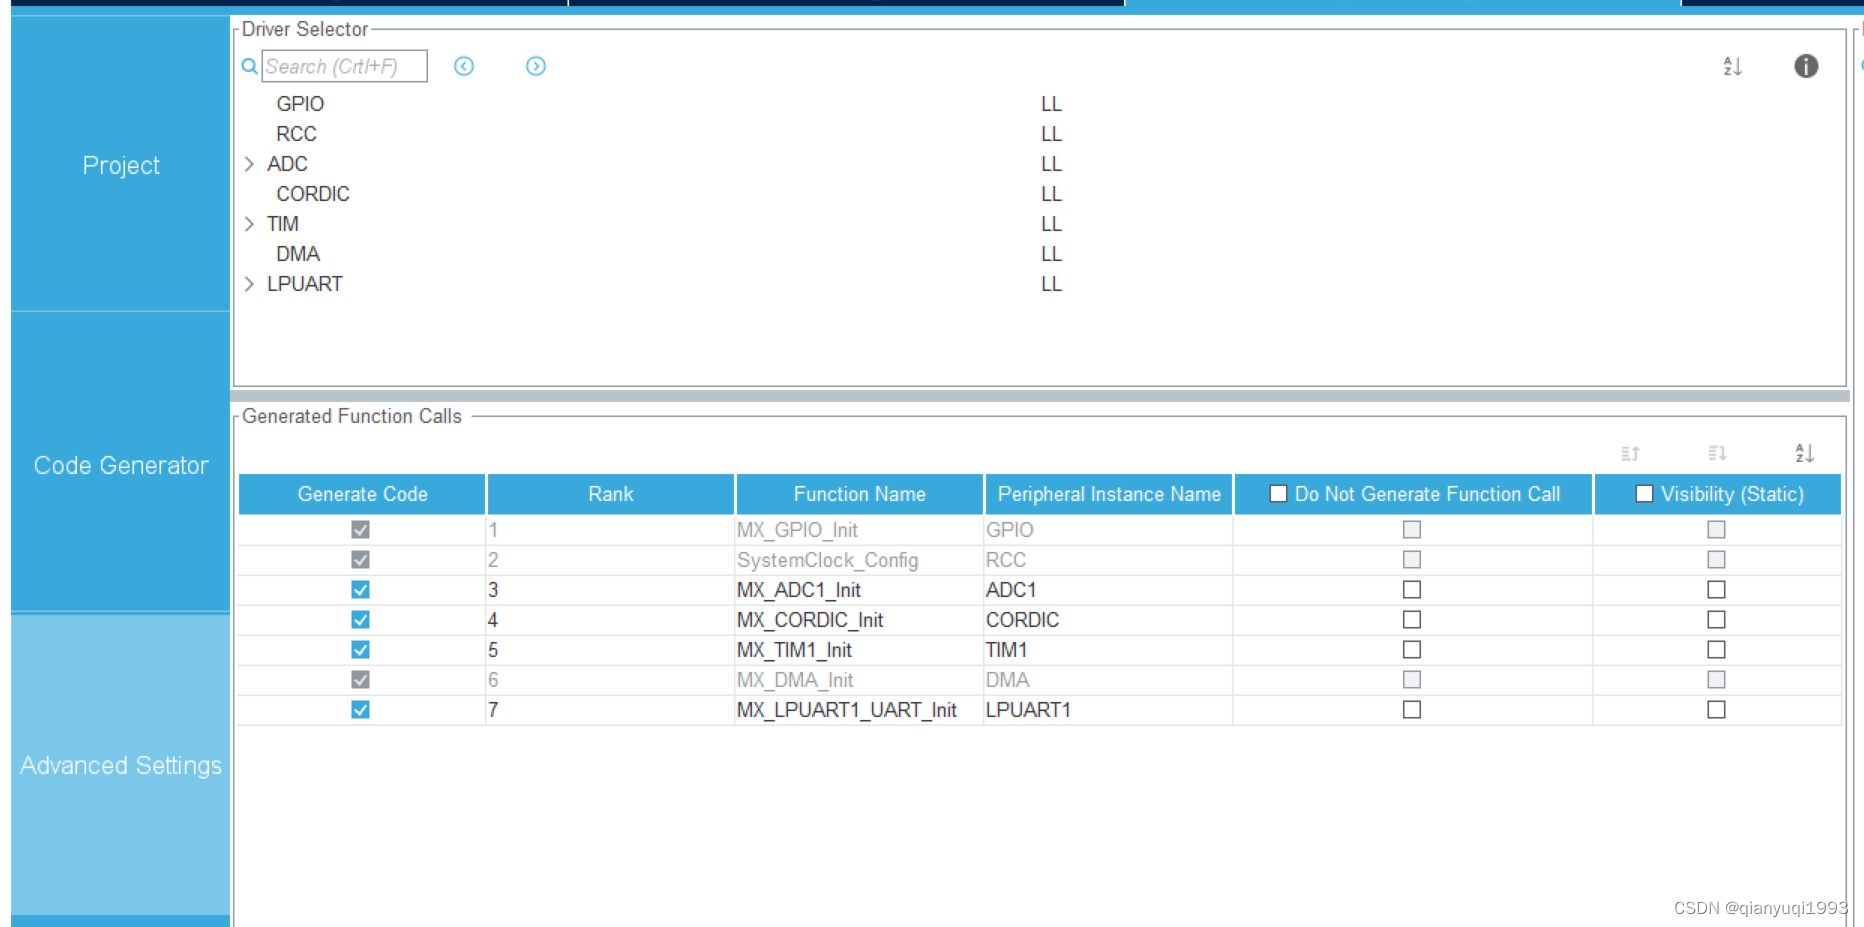Click the search magnifier icon in Driver Selector
This screenshot has width=1864, height=927.
pyautogui.click(x=248, y=66)
